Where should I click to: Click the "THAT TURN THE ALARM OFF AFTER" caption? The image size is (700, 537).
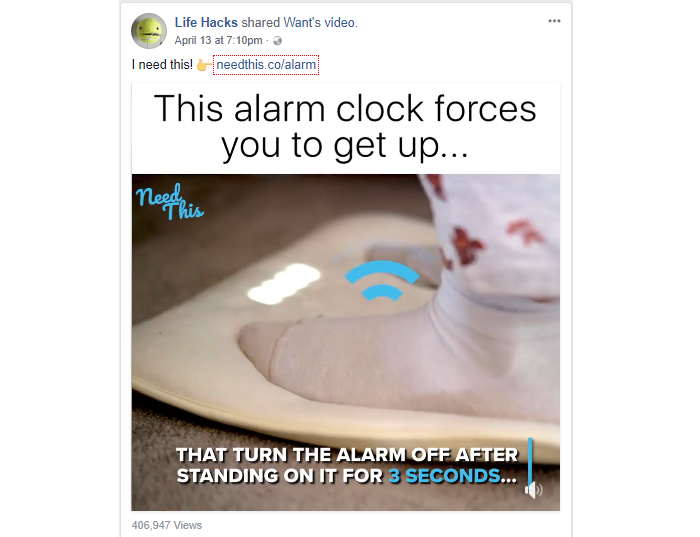point(347,455)
